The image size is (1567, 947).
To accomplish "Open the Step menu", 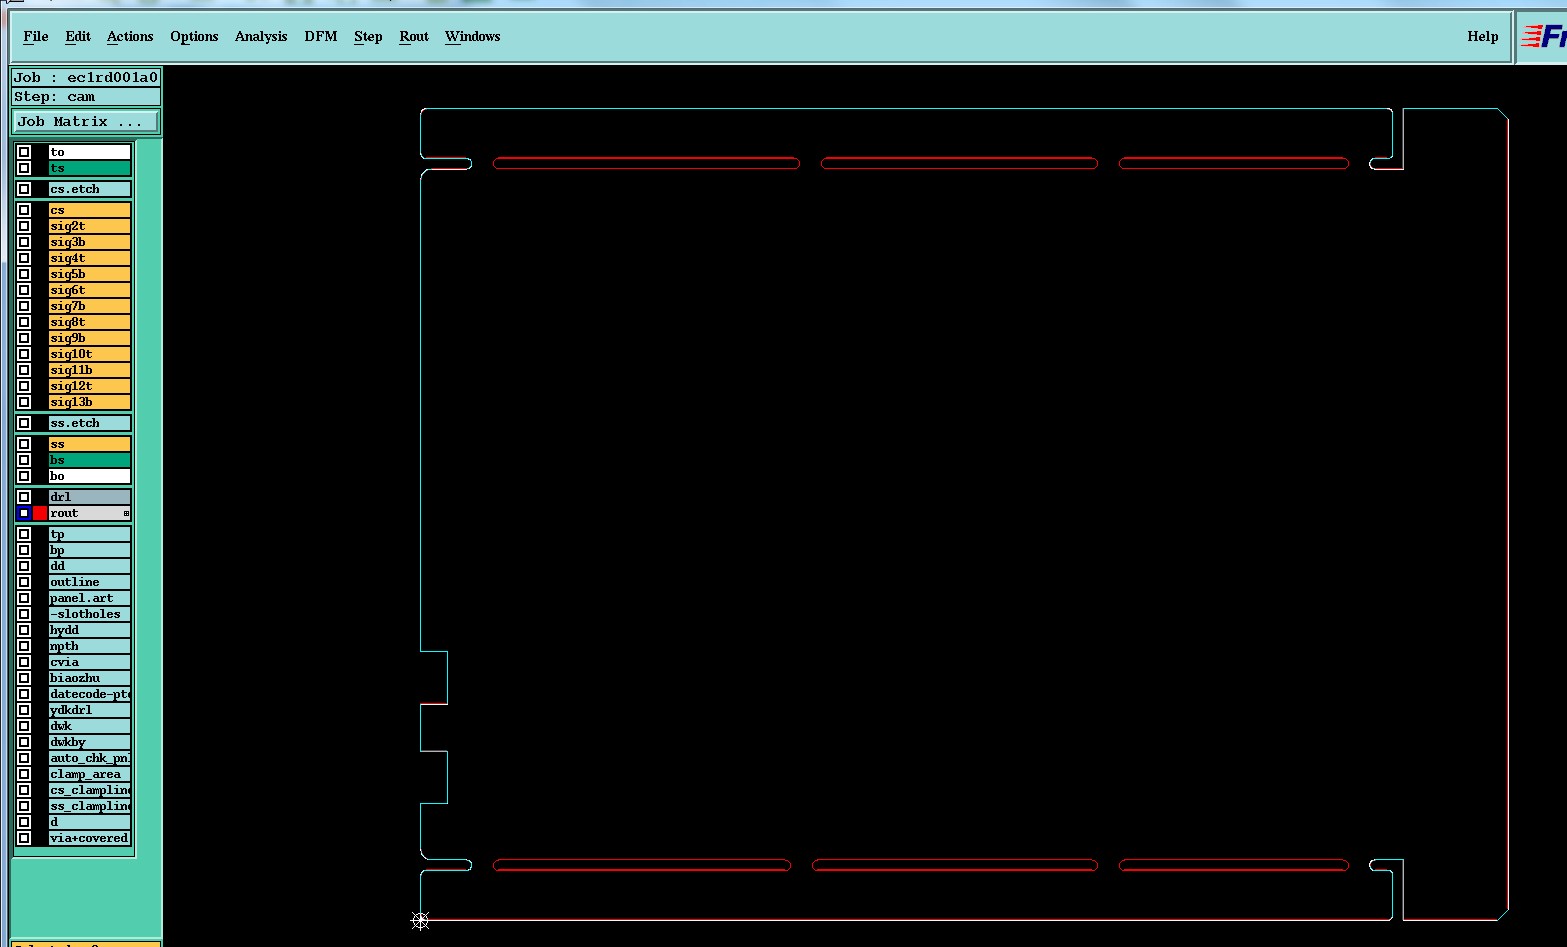I will click(368, 36).
